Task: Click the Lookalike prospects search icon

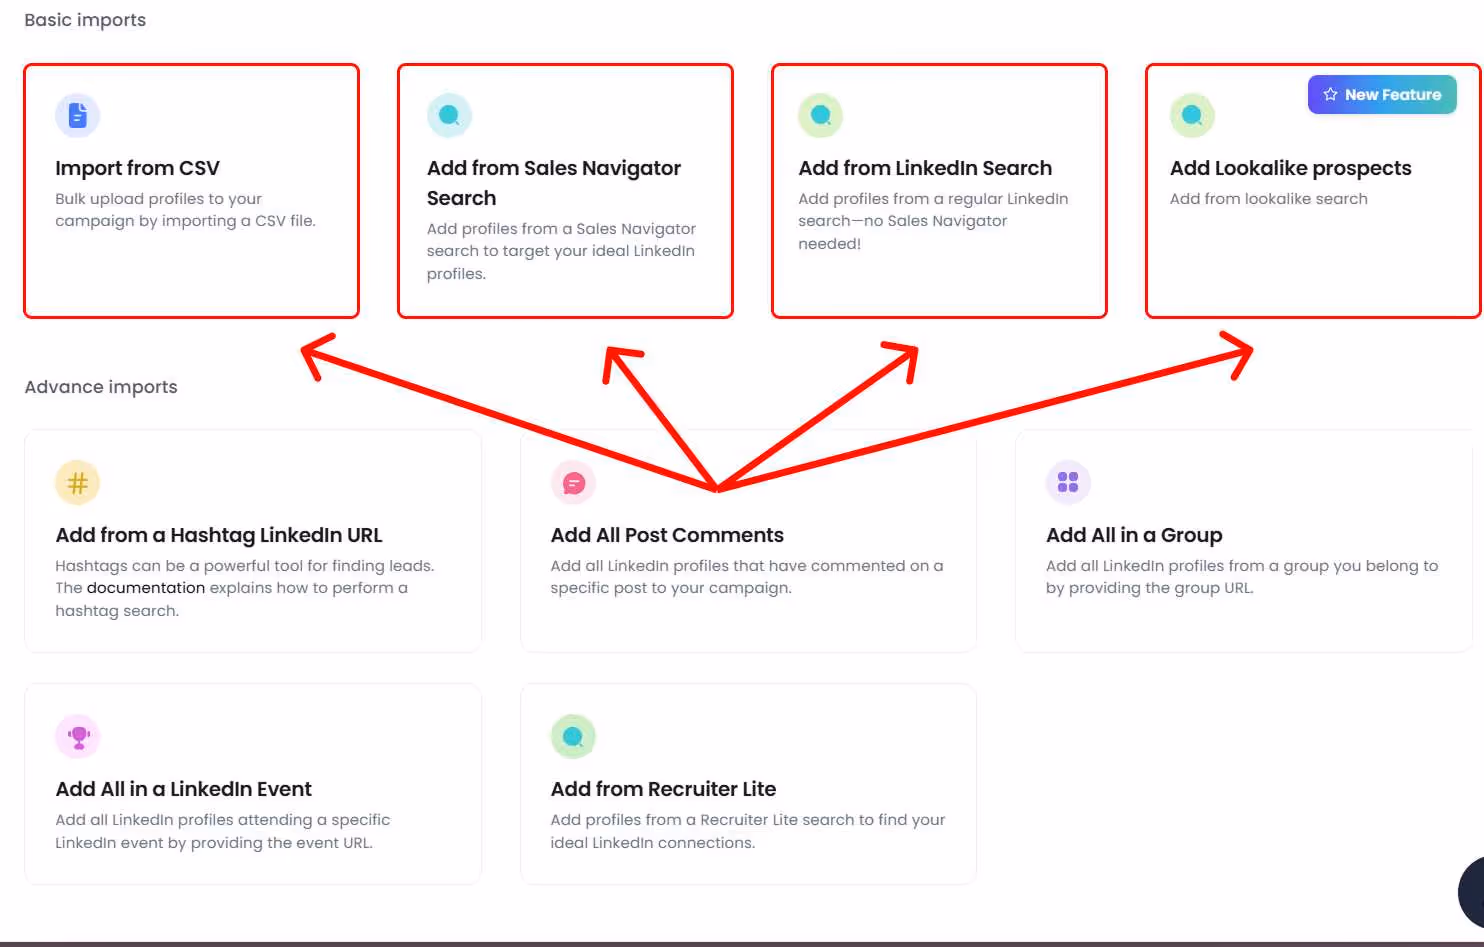Action: click(x=1192, y=115)
